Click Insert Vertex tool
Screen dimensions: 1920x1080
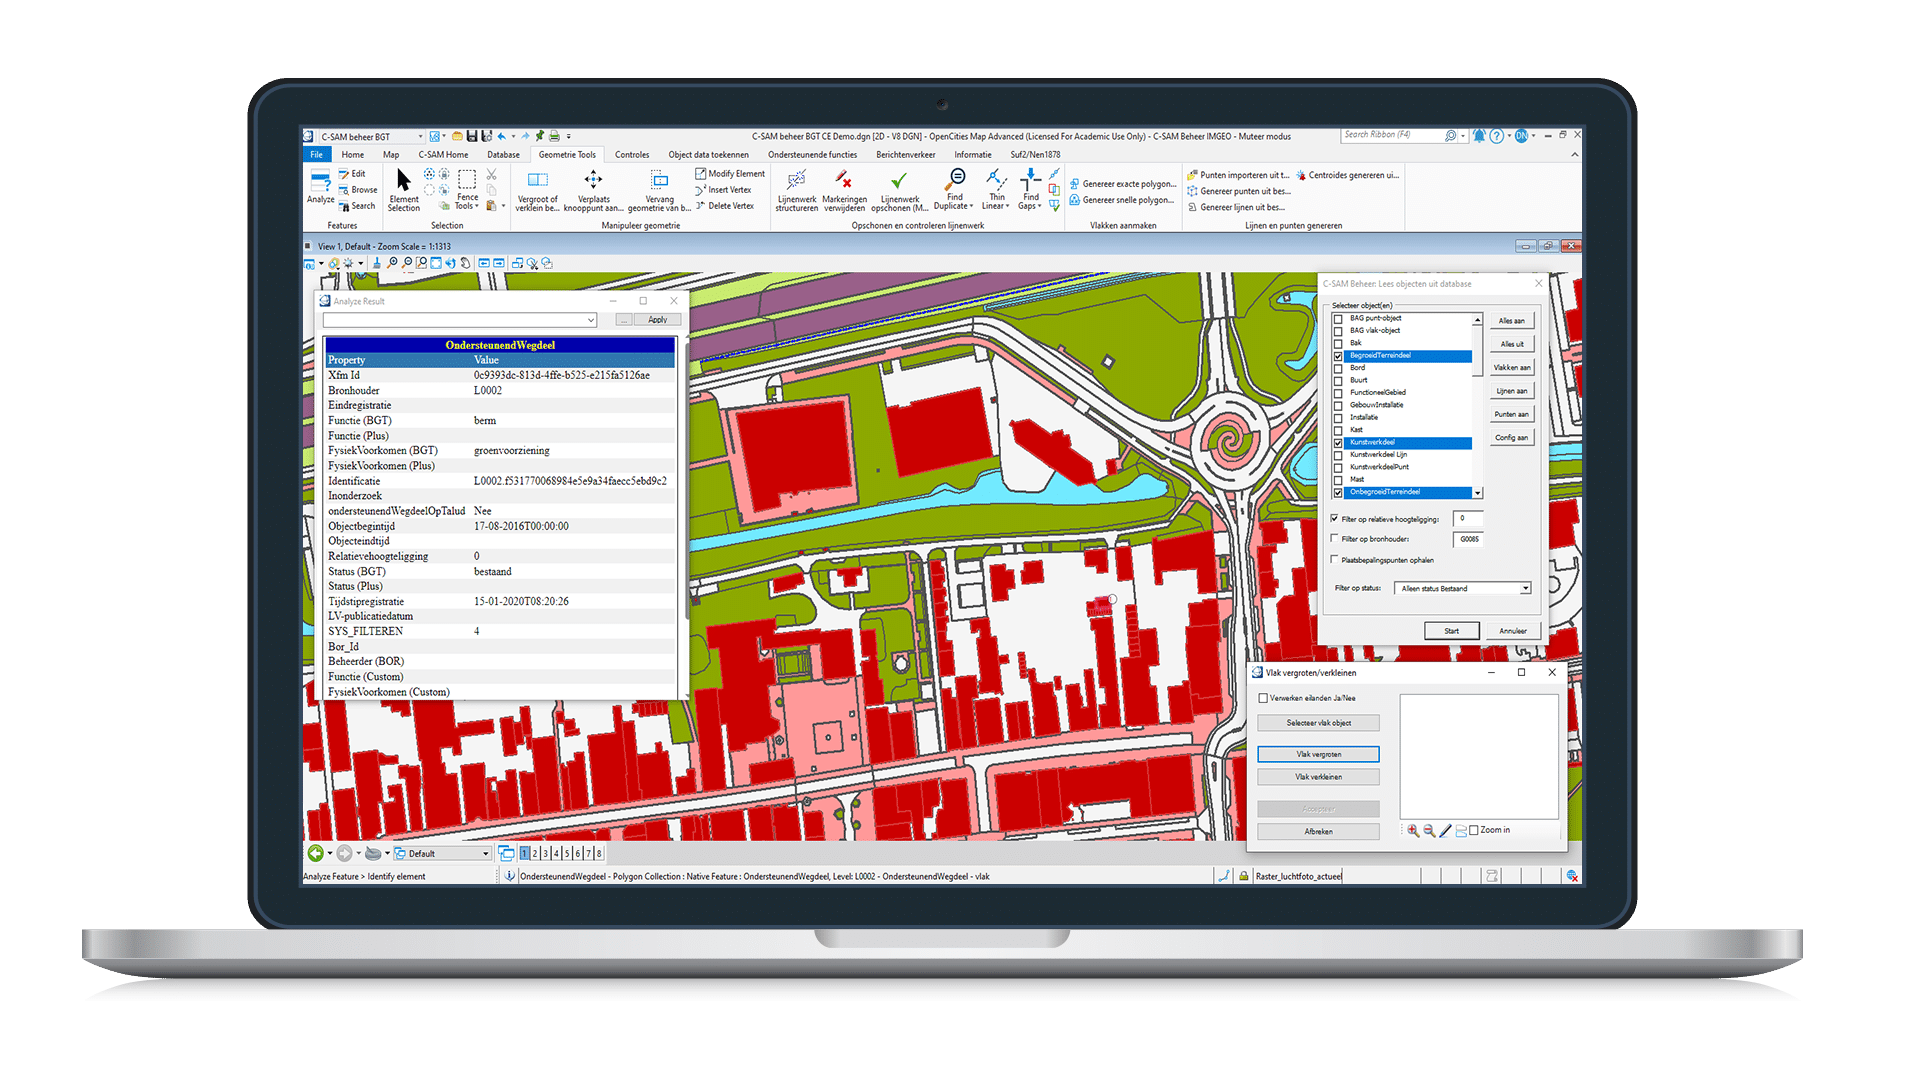(724, 190)
